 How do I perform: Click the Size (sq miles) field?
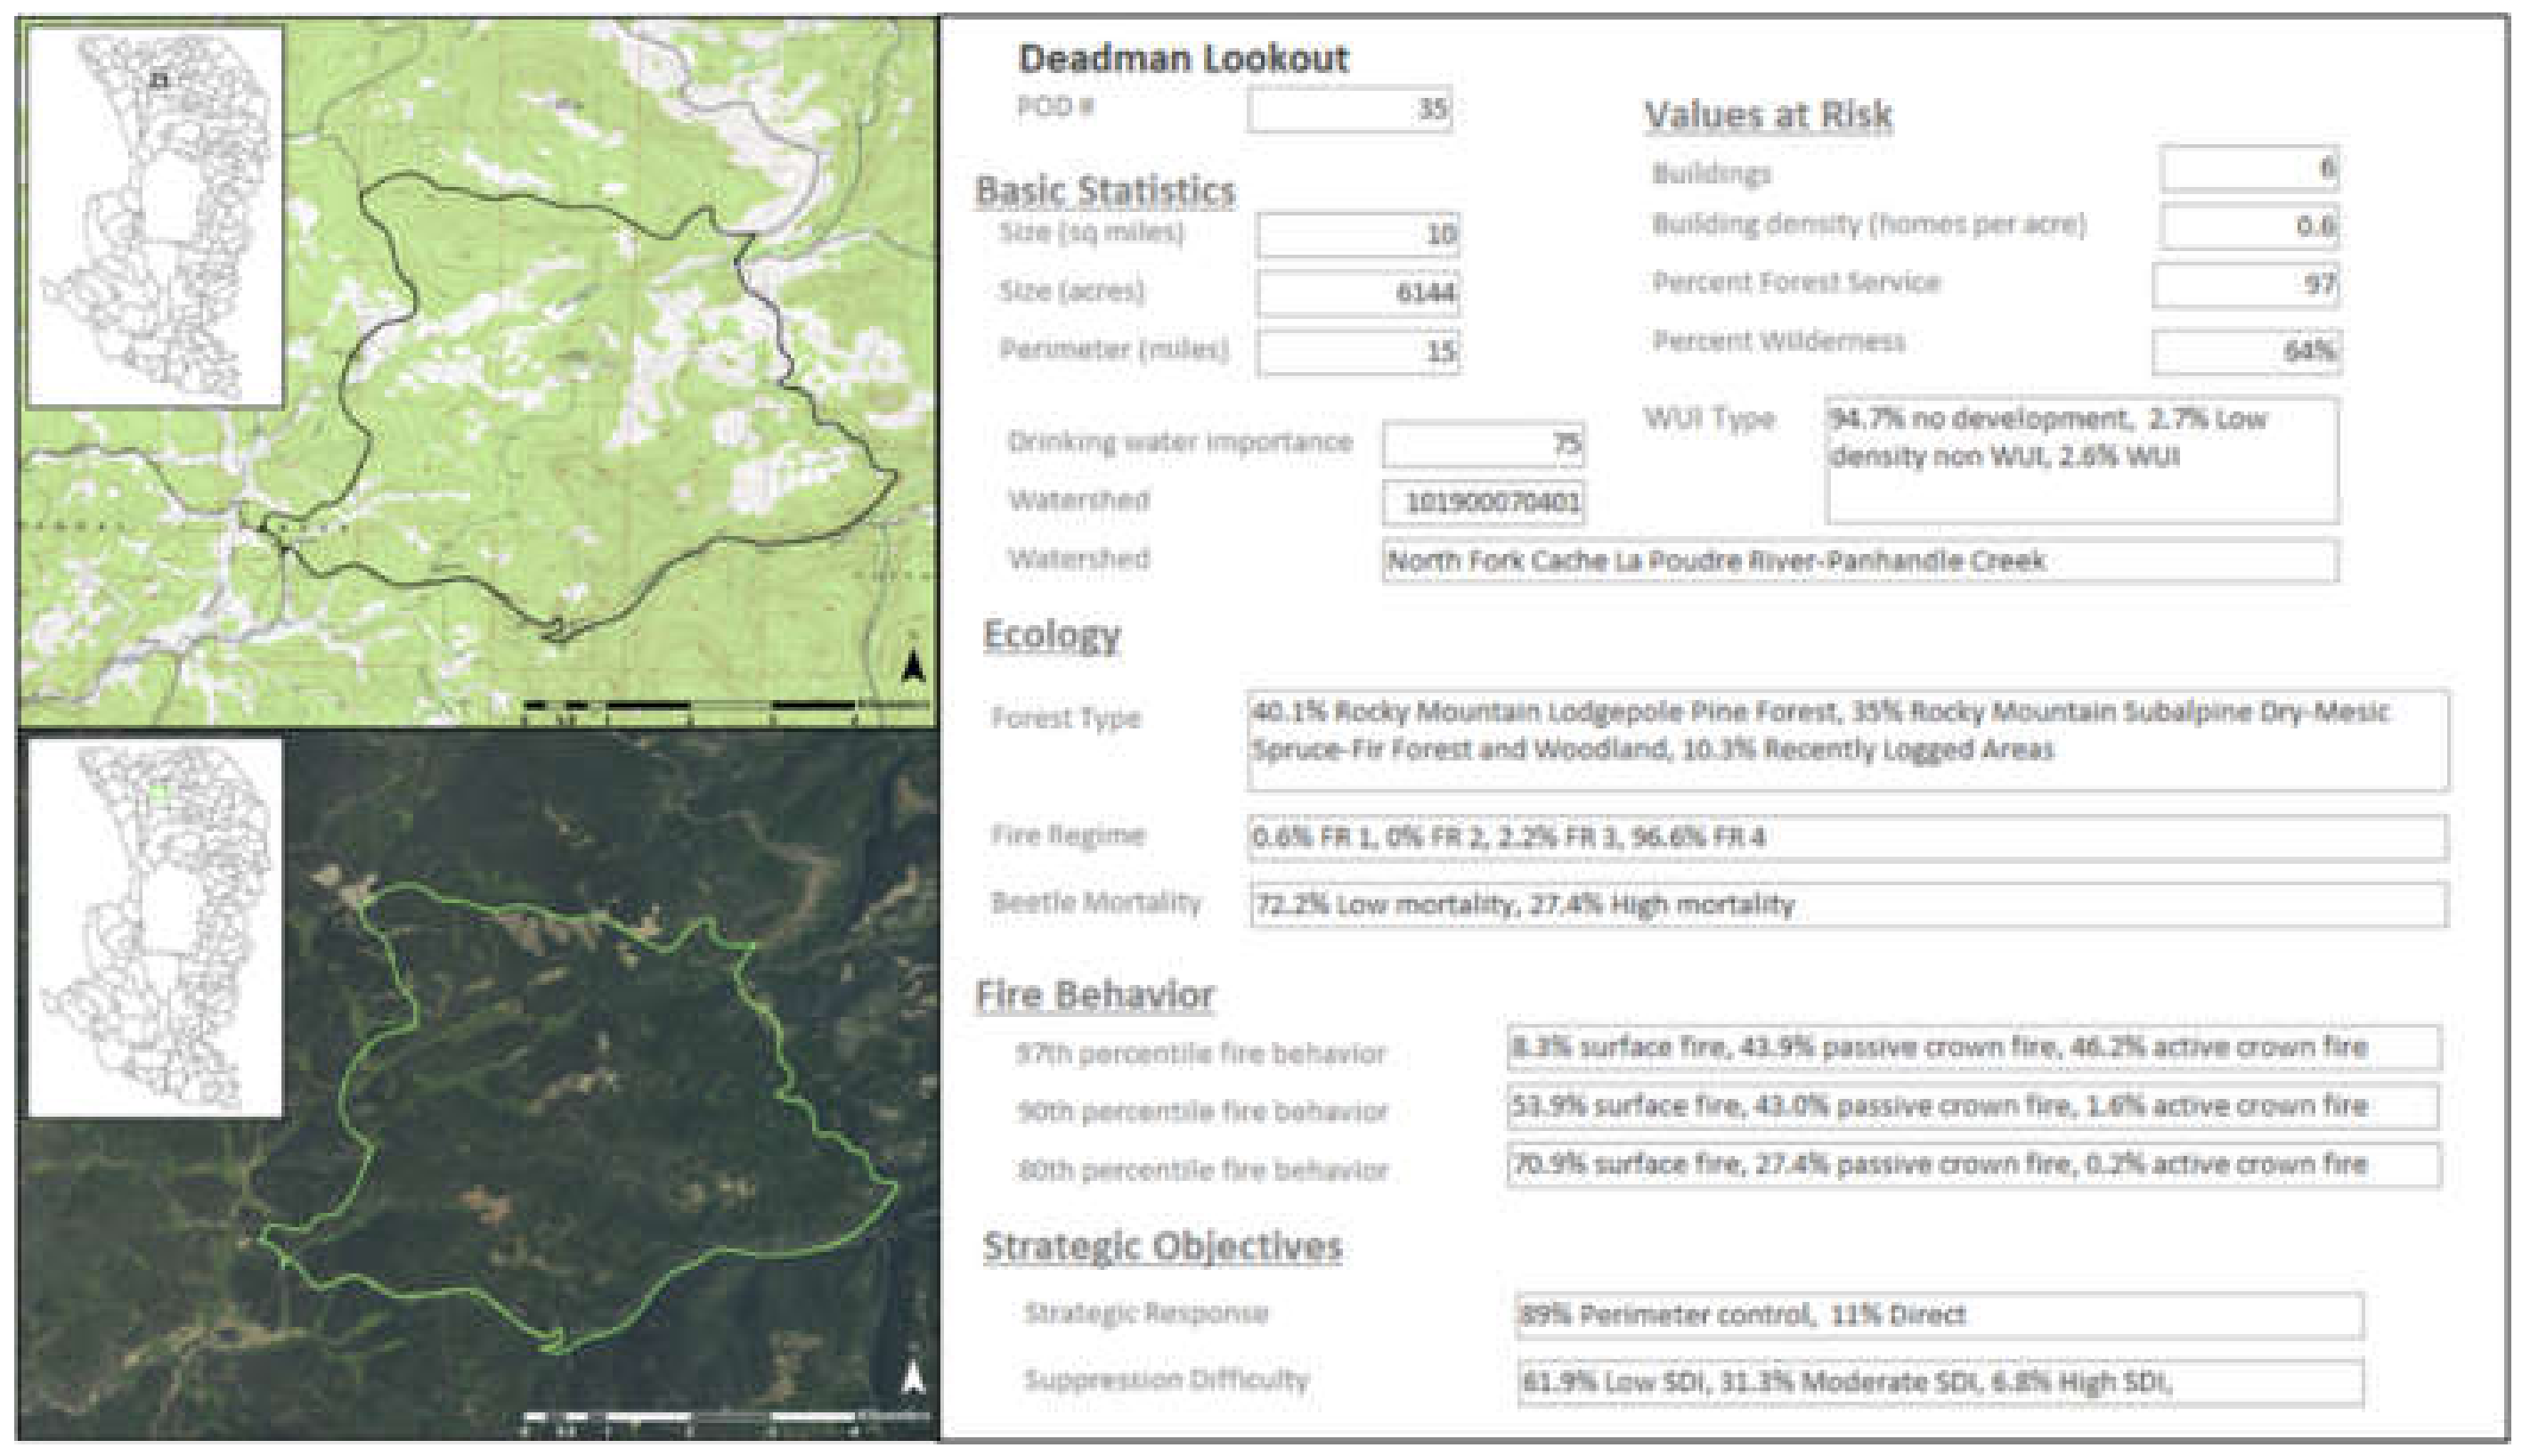[x=1357, y=235]
